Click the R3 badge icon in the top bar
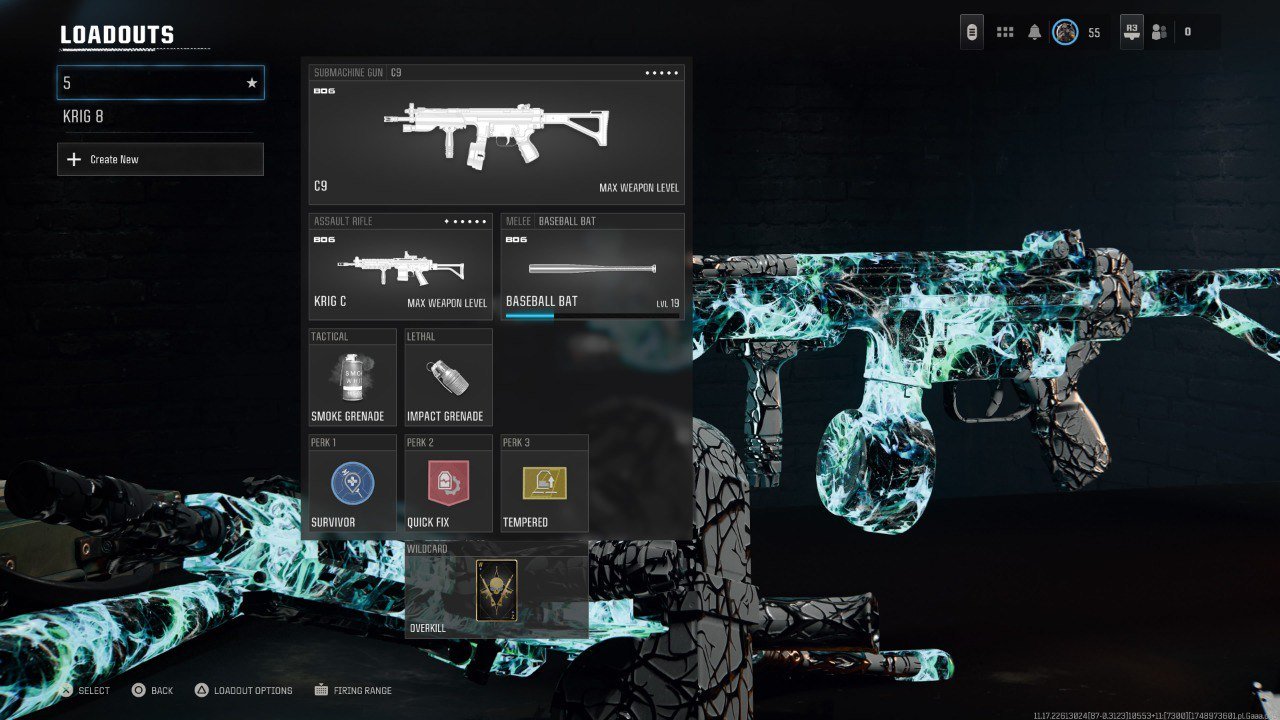This screenshot has width=1280, height=720. tap(1132, 32)
